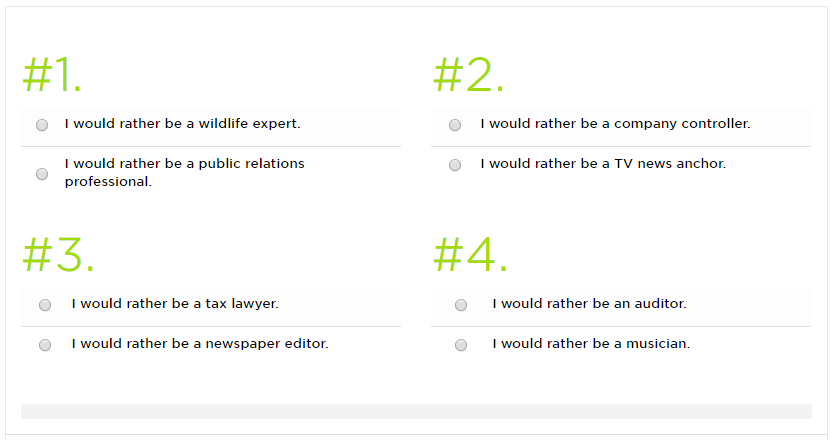838x440 pixels.
Task: Click the text 'I would rather be a newspaper editor.'
Action: coord(200,344)
